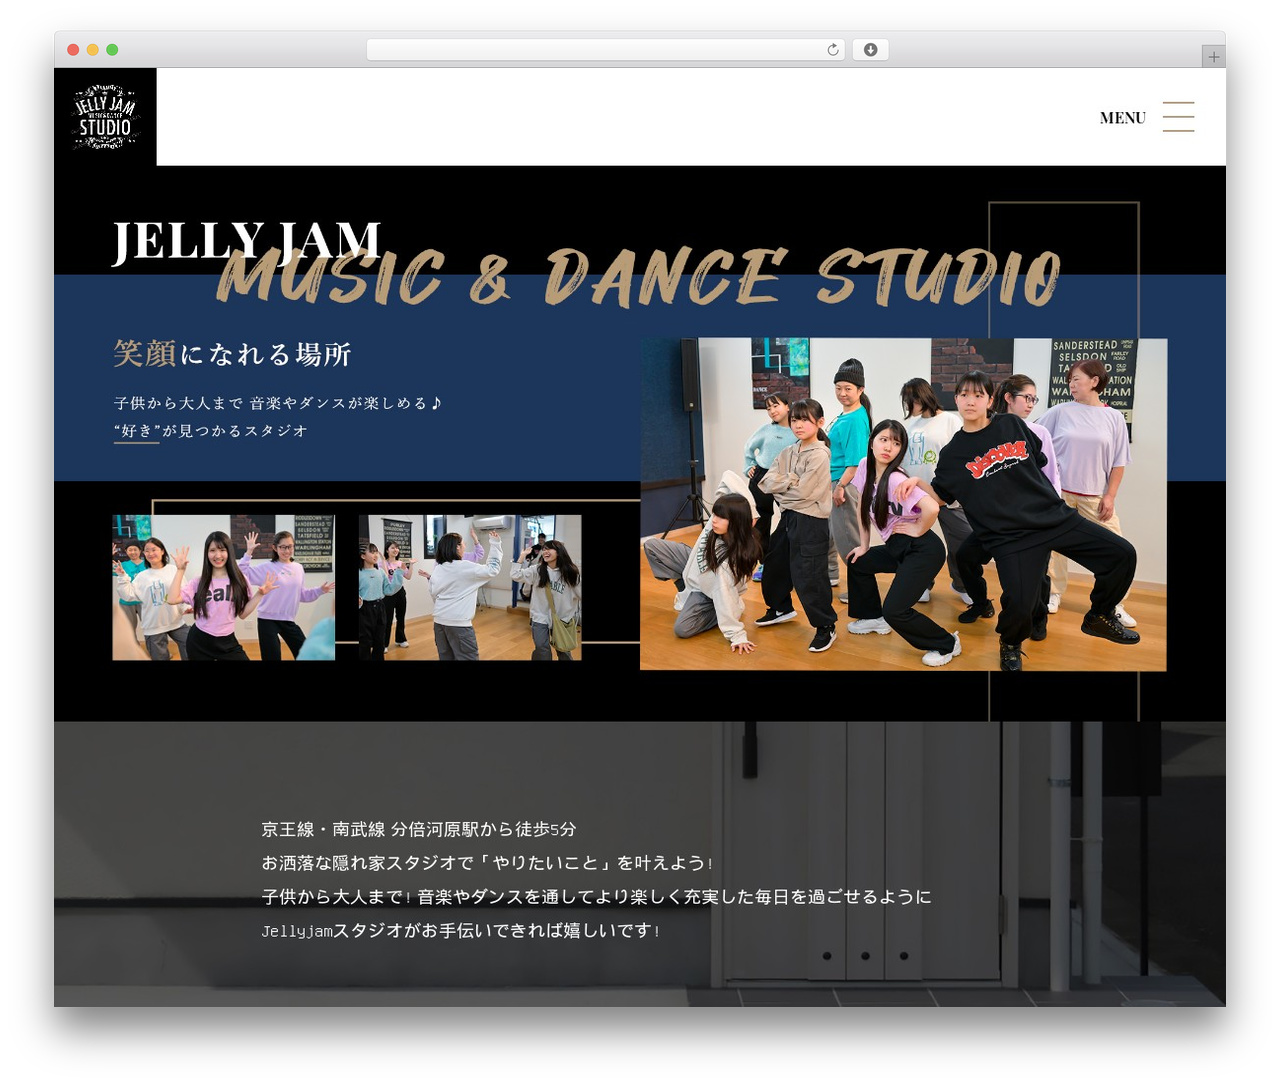Click the line 子供から大人まで 音楽やダンスが楽しめる♪
1280x1084 pixels.
coord(278,403)
